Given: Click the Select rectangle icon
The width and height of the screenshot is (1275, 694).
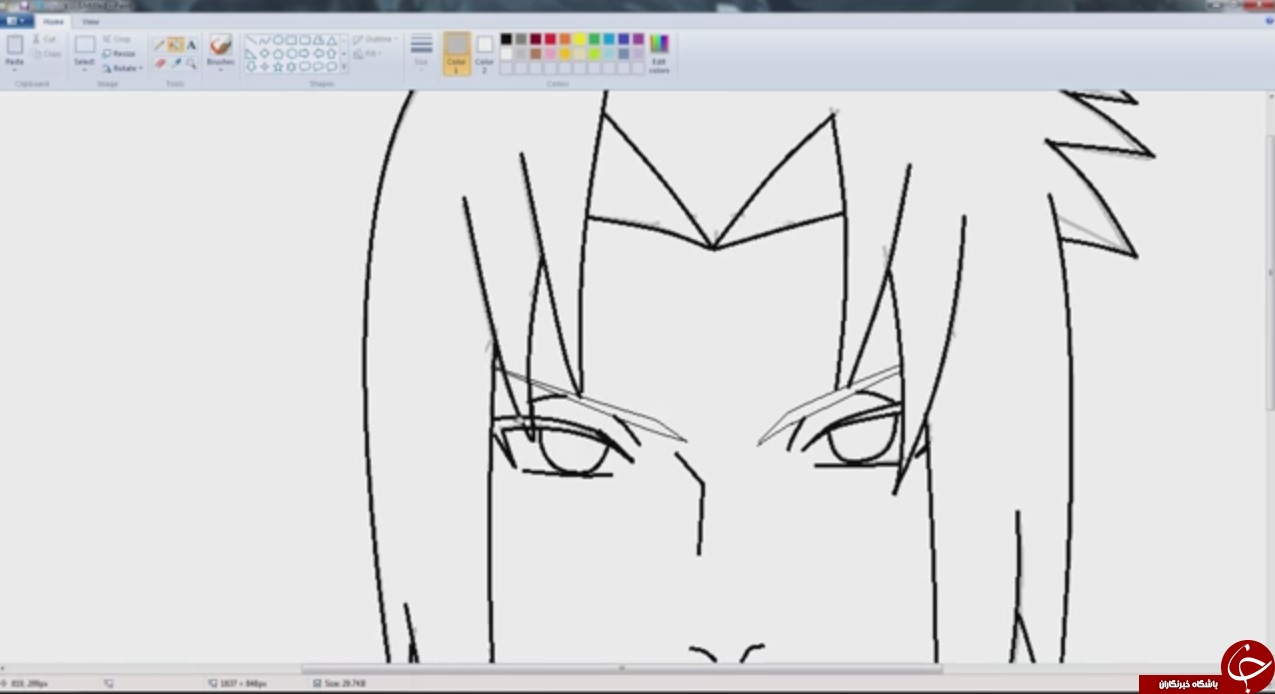Looking at the screenshot, I should (85, 45).
